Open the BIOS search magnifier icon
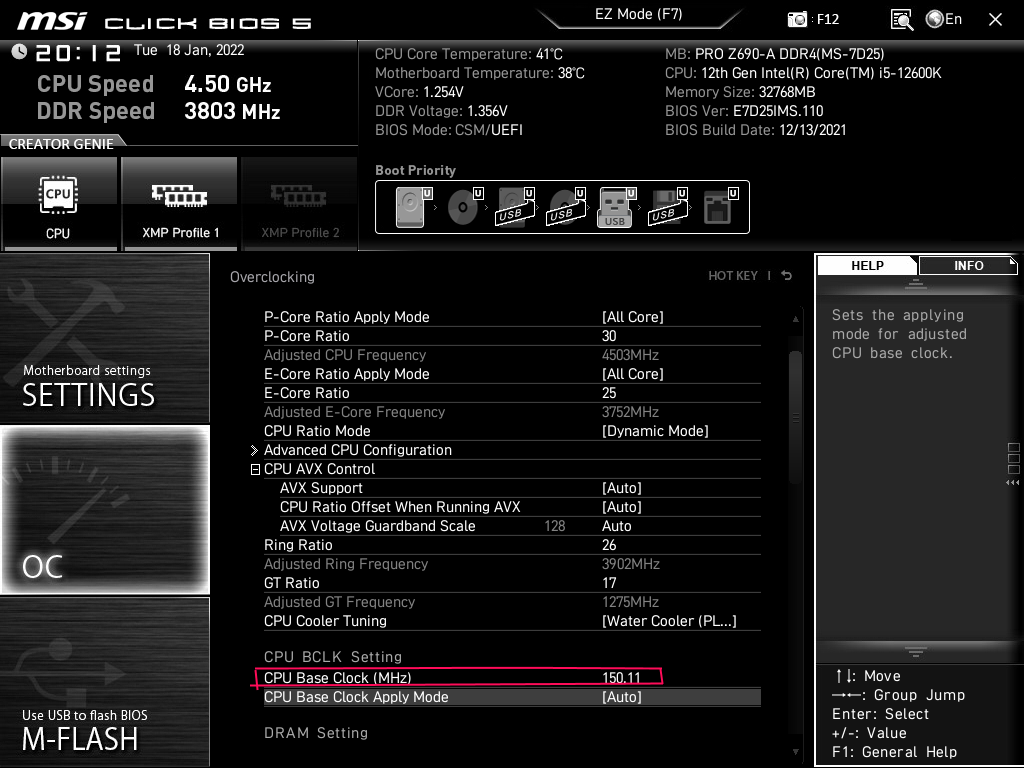The width and height of the screenshot is (1024, 768). click(x=902, y=20)
